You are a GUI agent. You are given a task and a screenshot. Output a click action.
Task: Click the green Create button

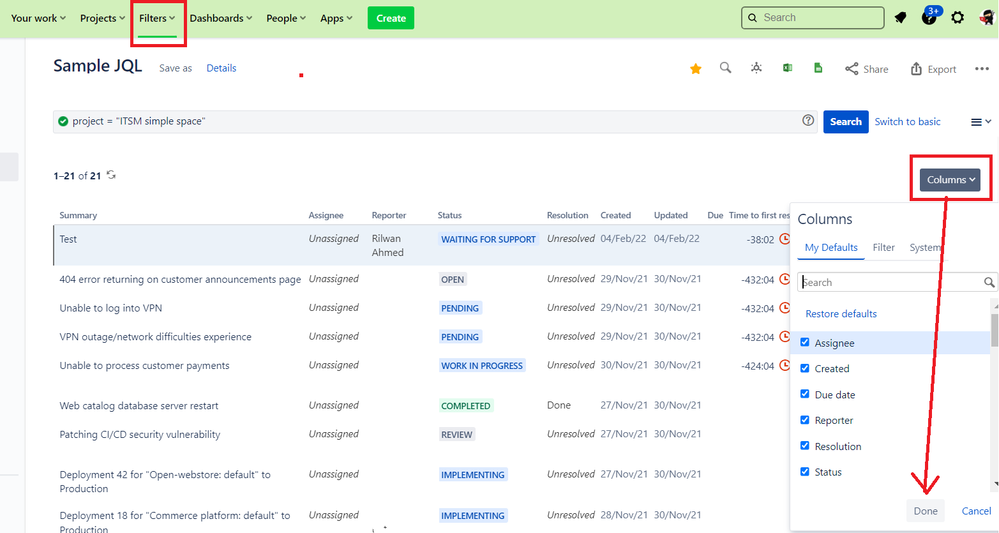point(390,18)
